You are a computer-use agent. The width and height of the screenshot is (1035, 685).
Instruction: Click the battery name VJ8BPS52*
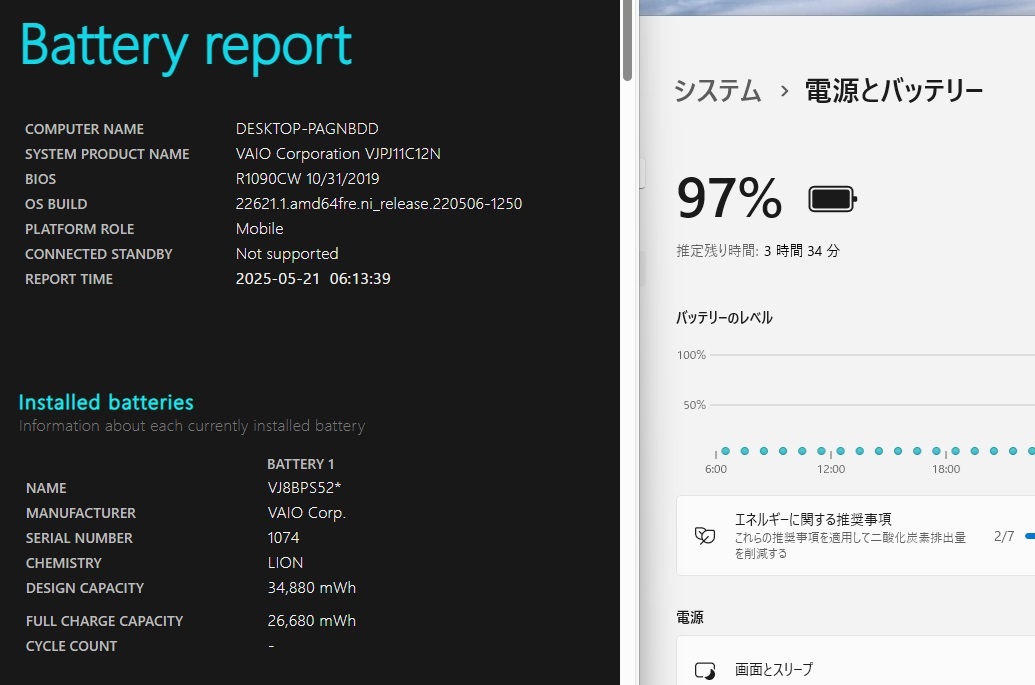(x=304, y=488)
